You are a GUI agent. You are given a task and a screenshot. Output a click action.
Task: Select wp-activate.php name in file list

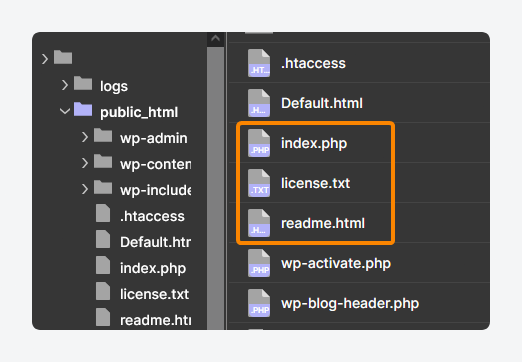pos(336,263)
